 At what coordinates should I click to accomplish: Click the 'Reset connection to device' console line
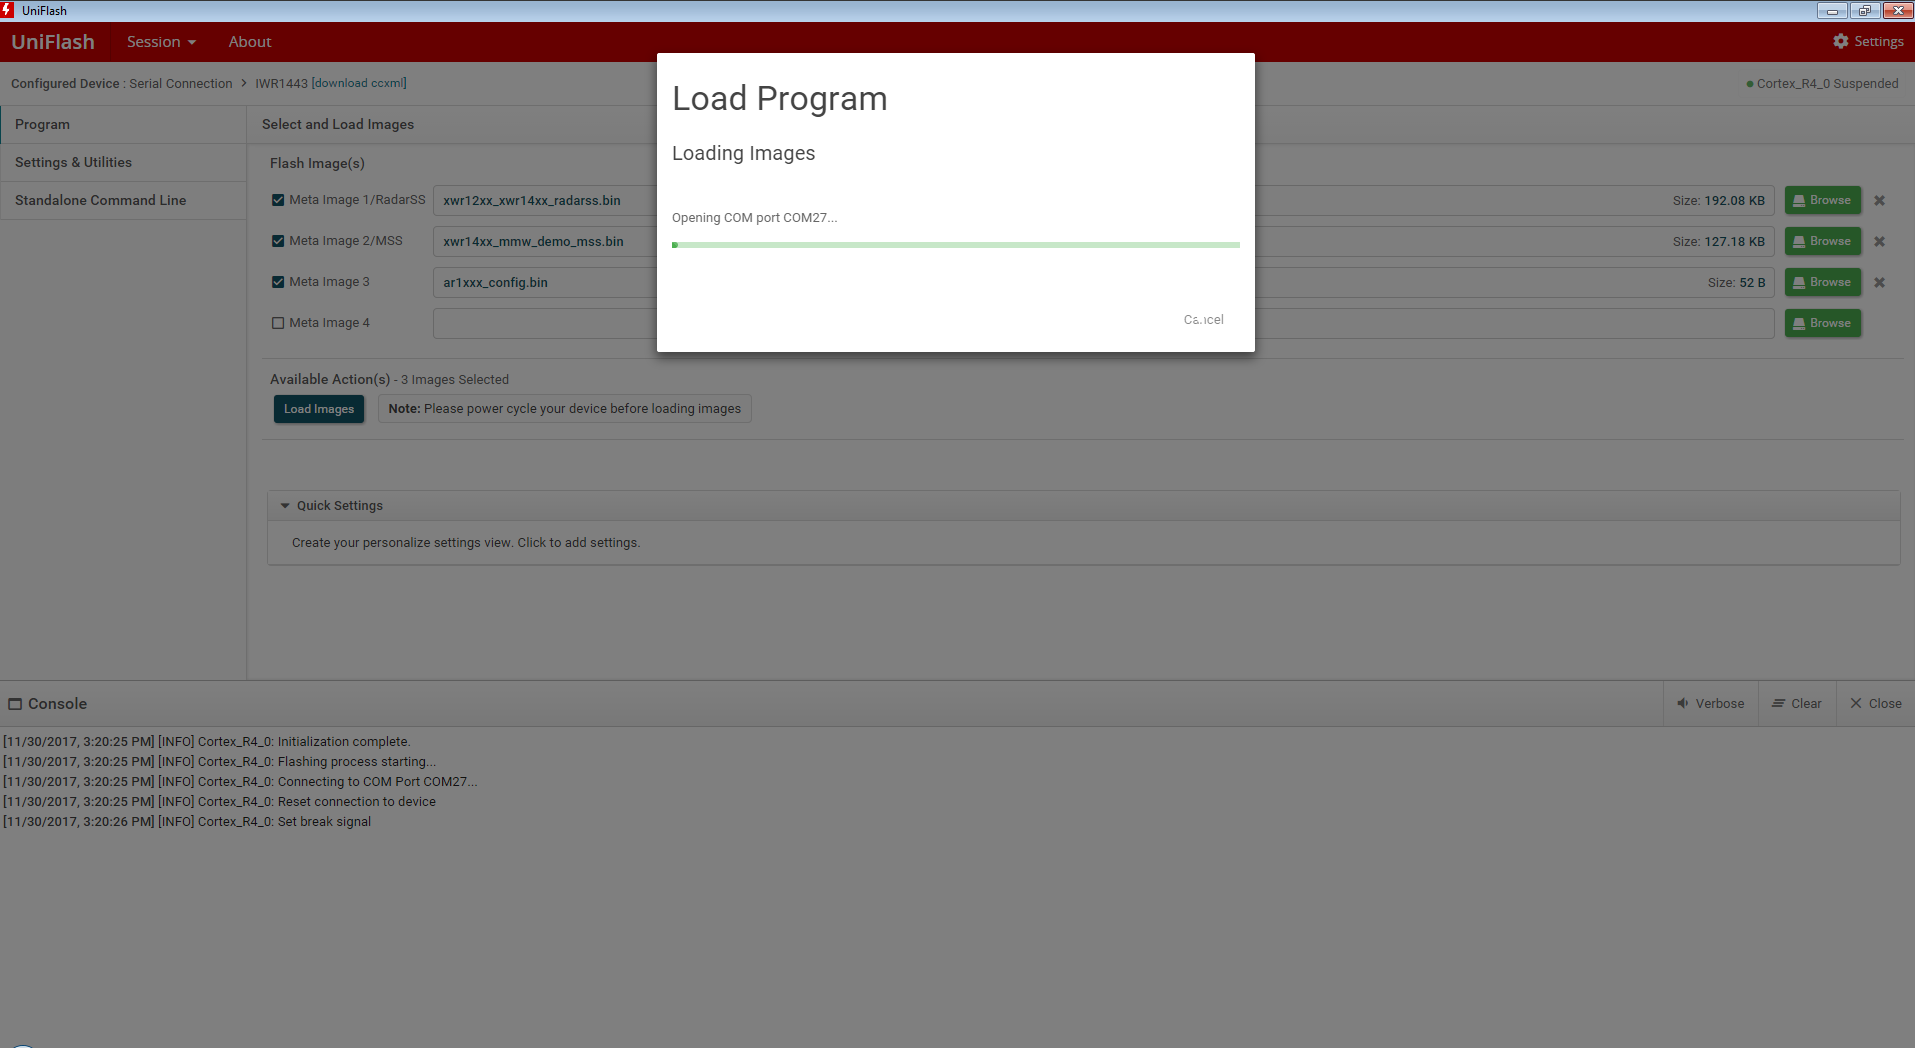point(219,802)
